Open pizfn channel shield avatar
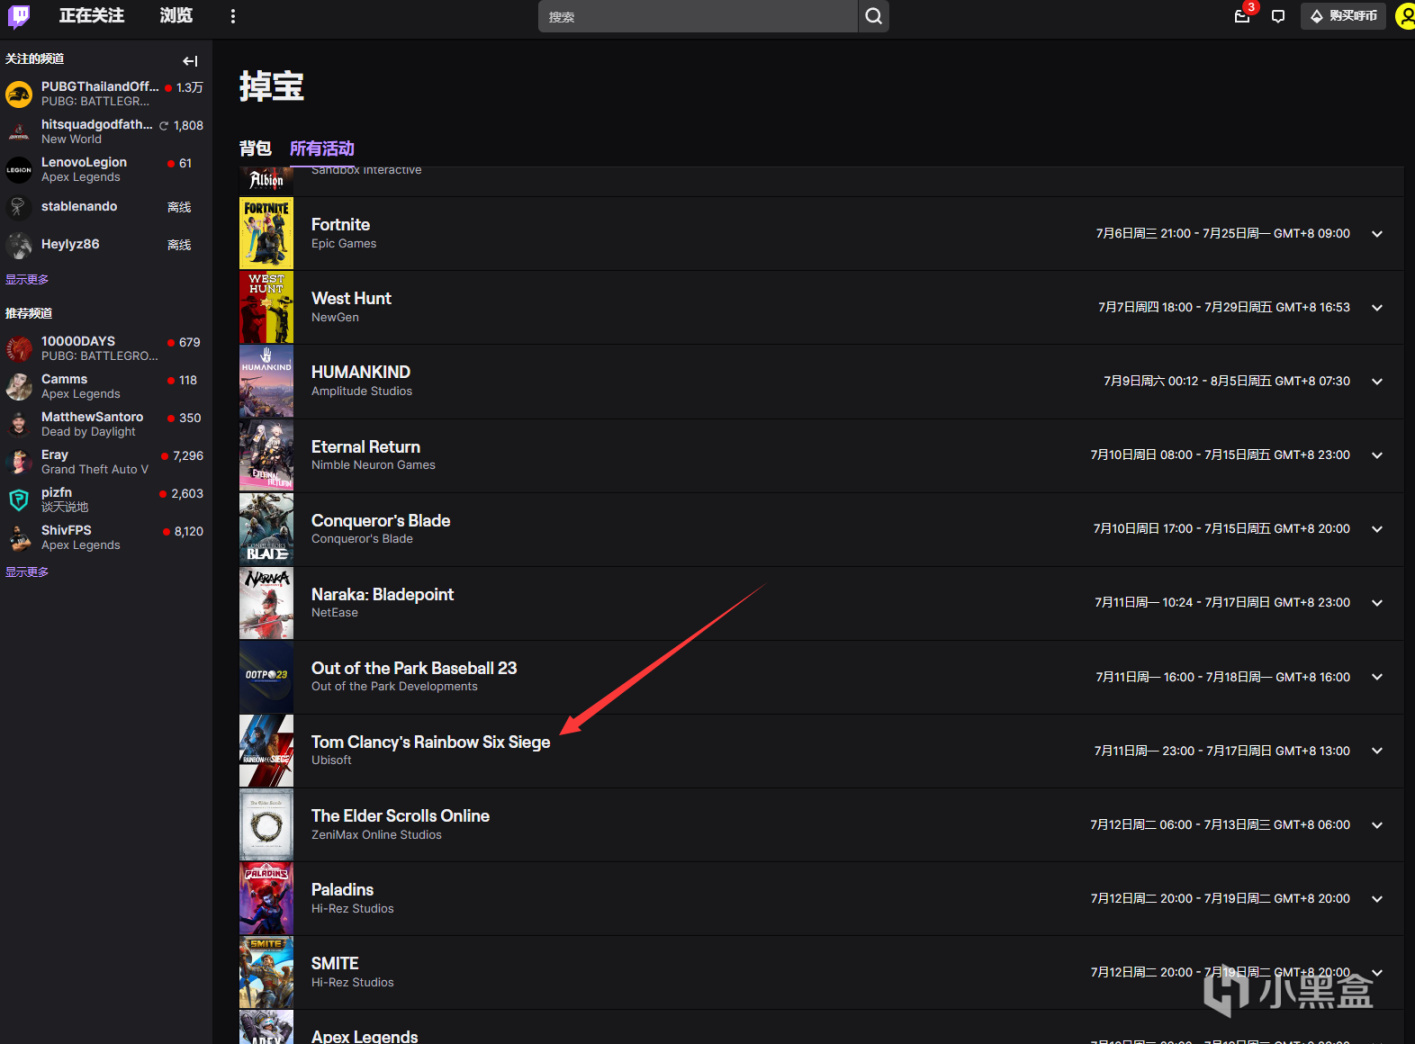 click(x=19, y=500)
